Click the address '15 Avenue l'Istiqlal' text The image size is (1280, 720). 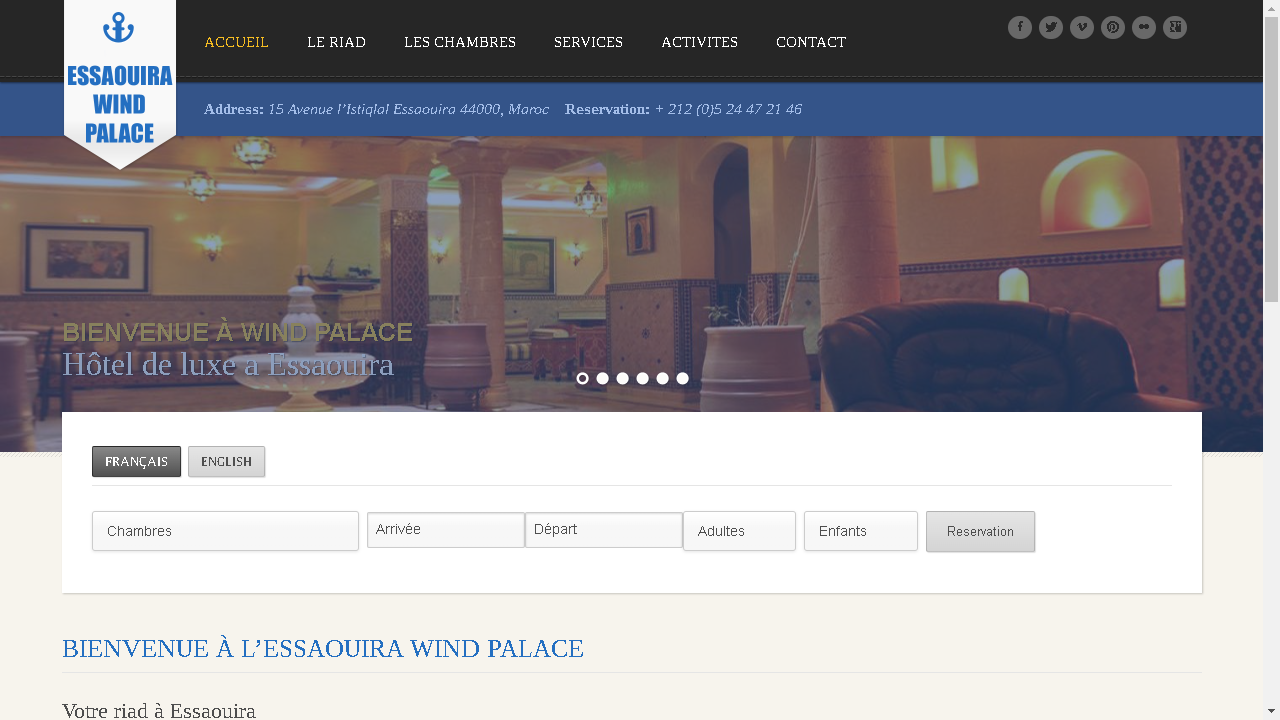[408, 109]
